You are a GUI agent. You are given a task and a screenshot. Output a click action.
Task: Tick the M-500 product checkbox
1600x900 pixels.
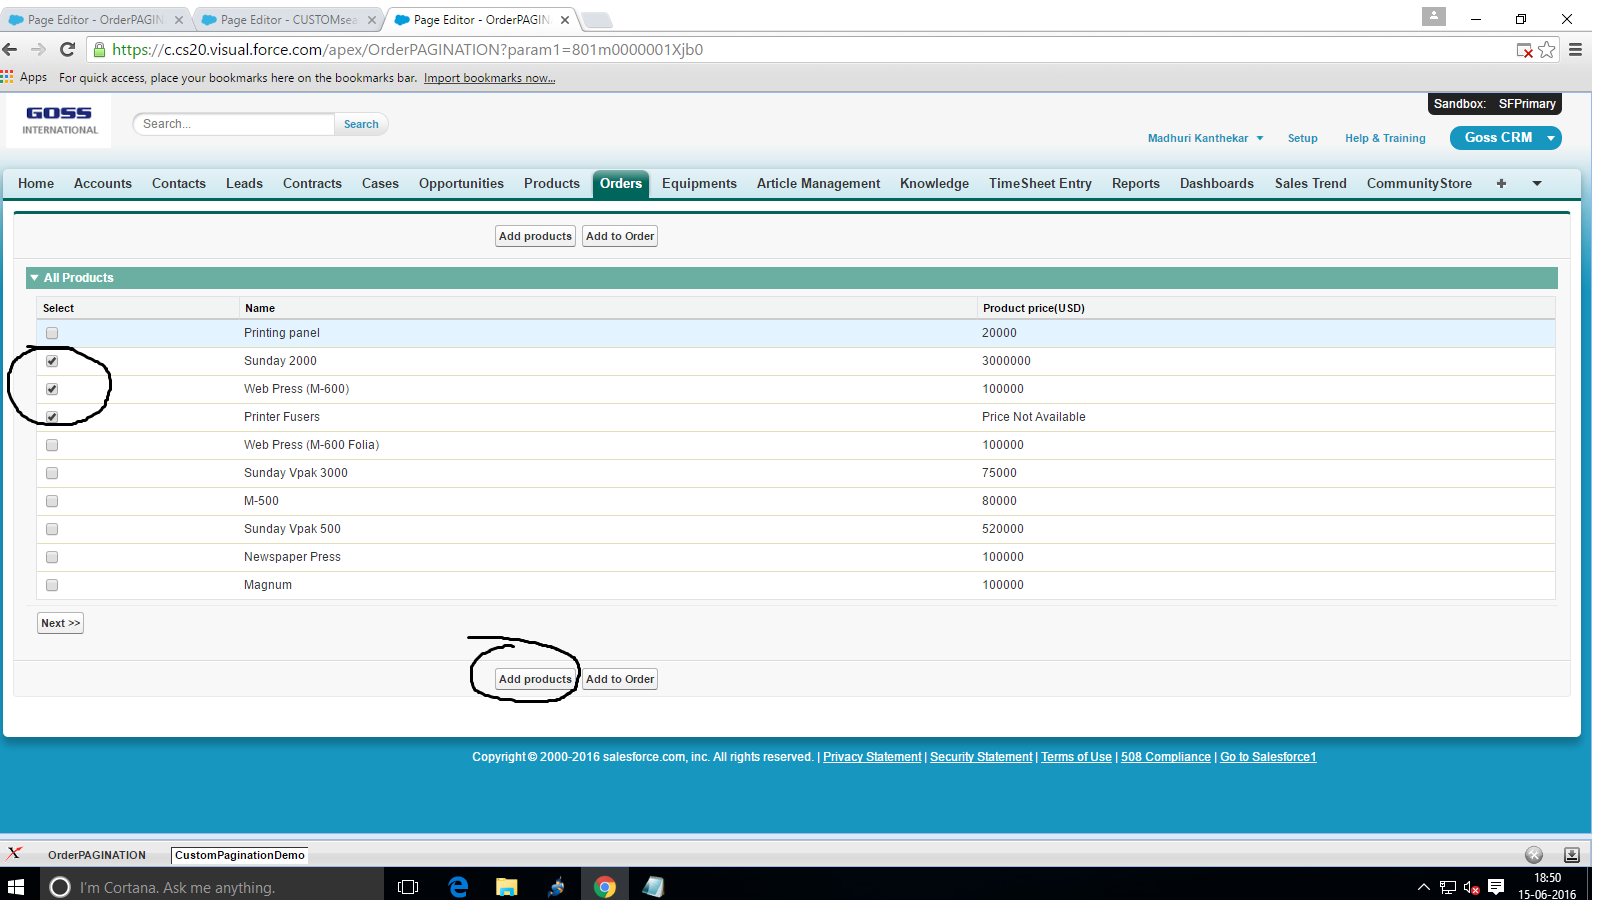(52, 501)
